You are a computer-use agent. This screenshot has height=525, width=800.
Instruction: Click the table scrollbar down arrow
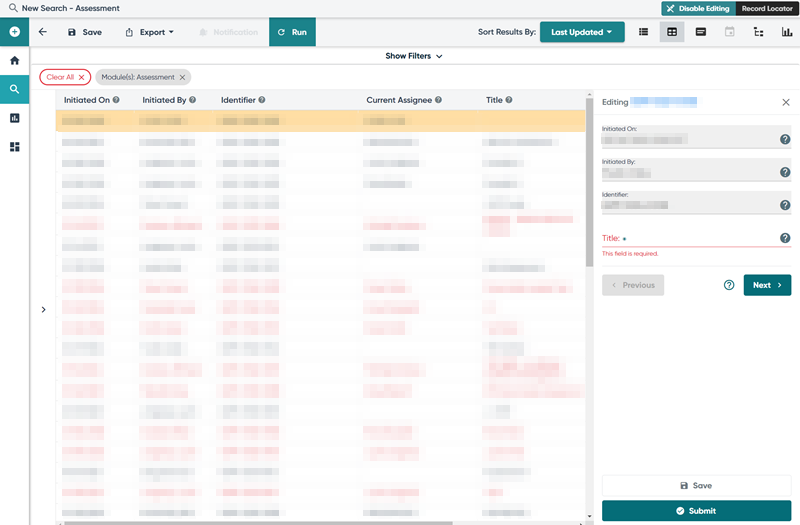tap(589, 516)
